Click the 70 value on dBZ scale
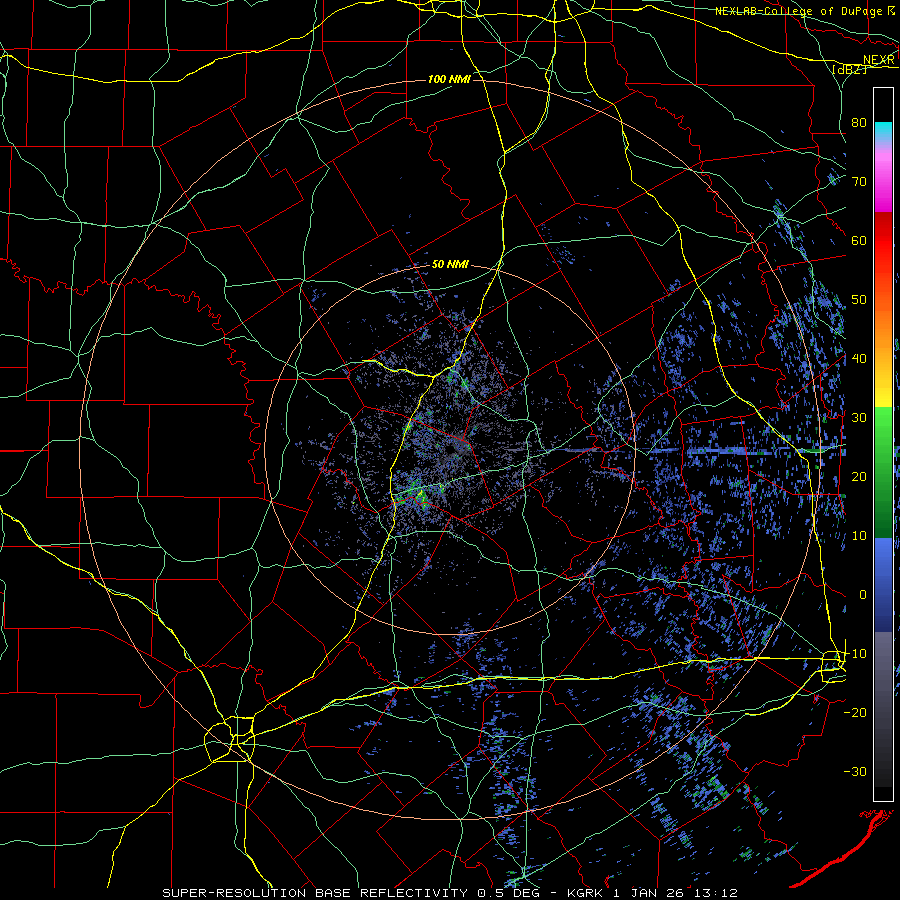900x900 pixels. click(x=859, y=182)
